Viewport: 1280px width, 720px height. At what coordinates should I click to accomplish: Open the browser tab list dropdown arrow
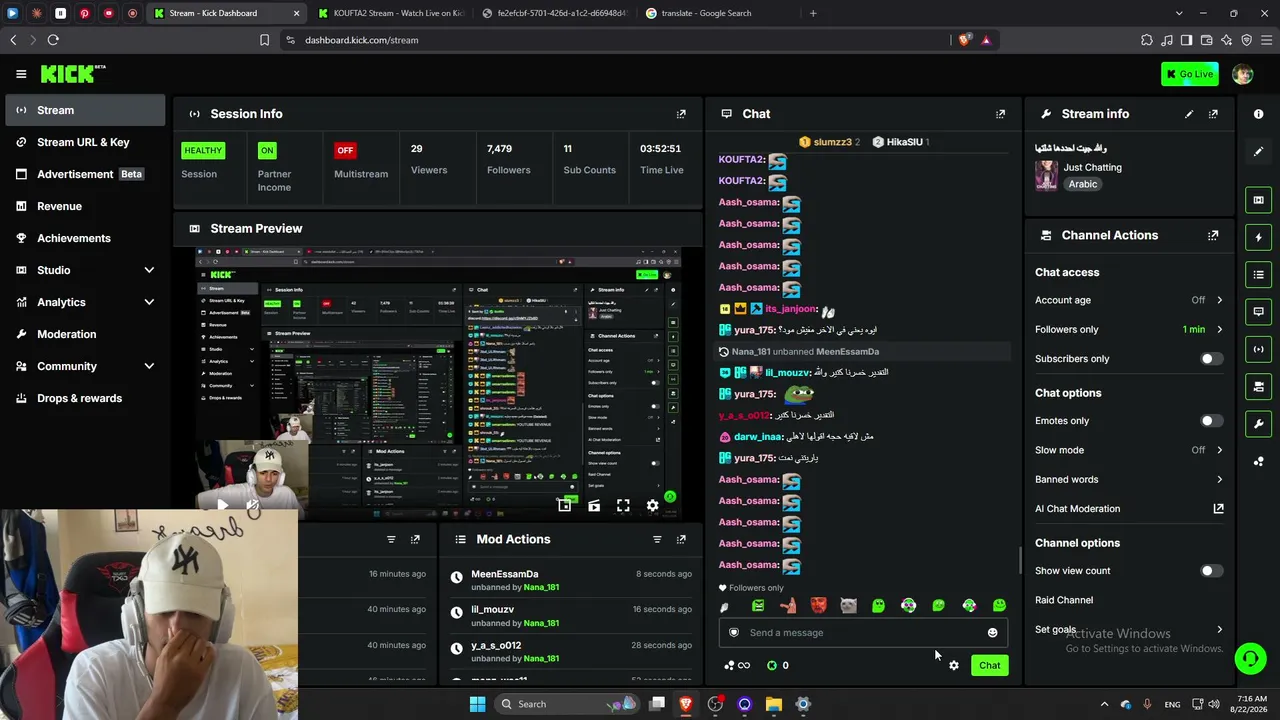tap(1179, 13)
